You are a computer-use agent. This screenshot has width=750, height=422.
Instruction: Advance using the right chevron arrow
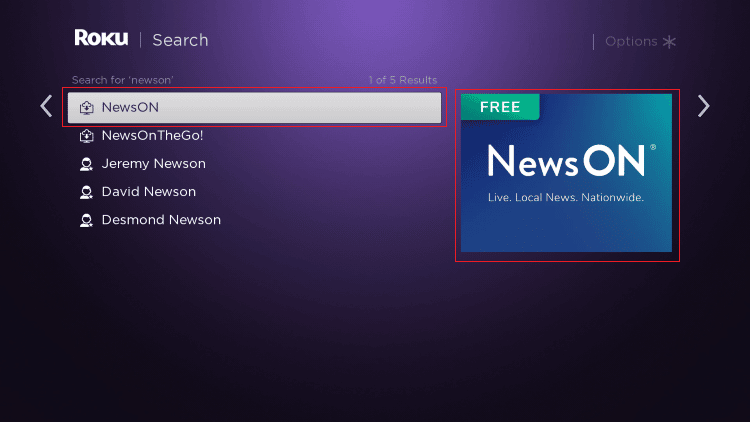(x=703, y=106)
